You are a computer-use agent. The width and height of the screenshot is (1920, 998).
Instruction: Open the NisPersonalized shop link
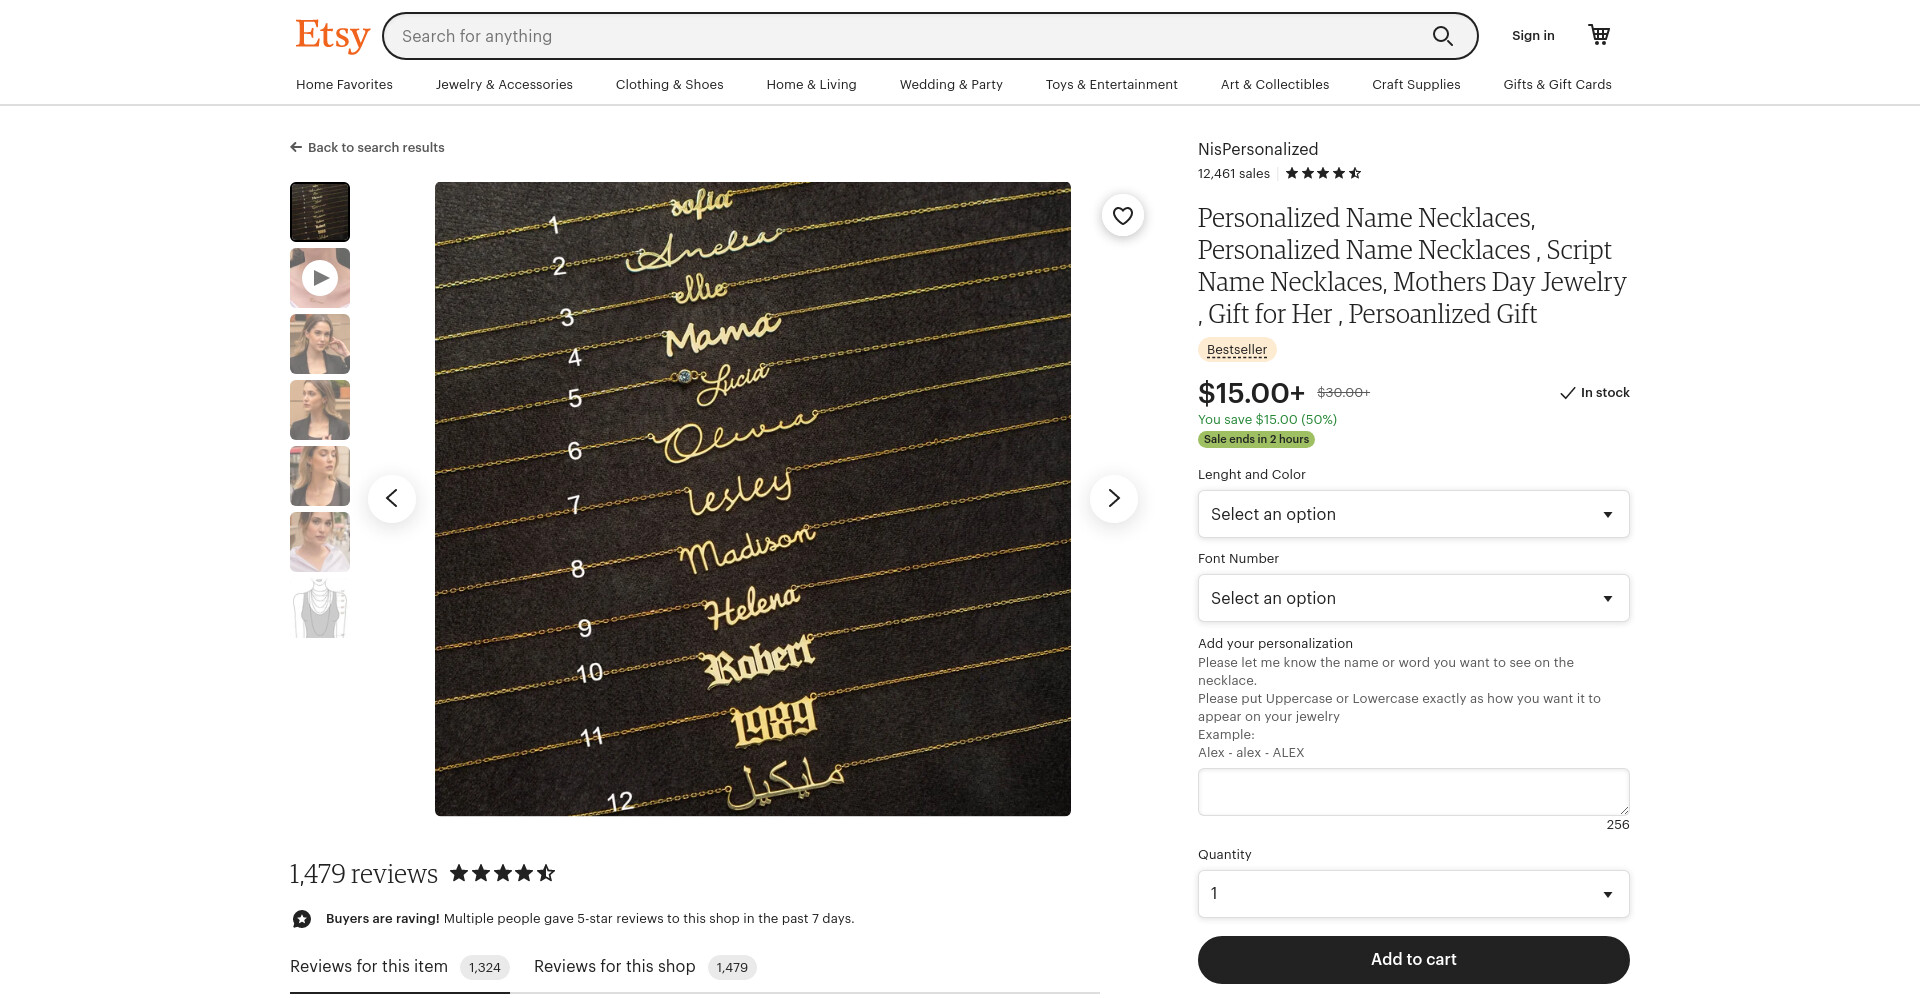(1258, 149)
